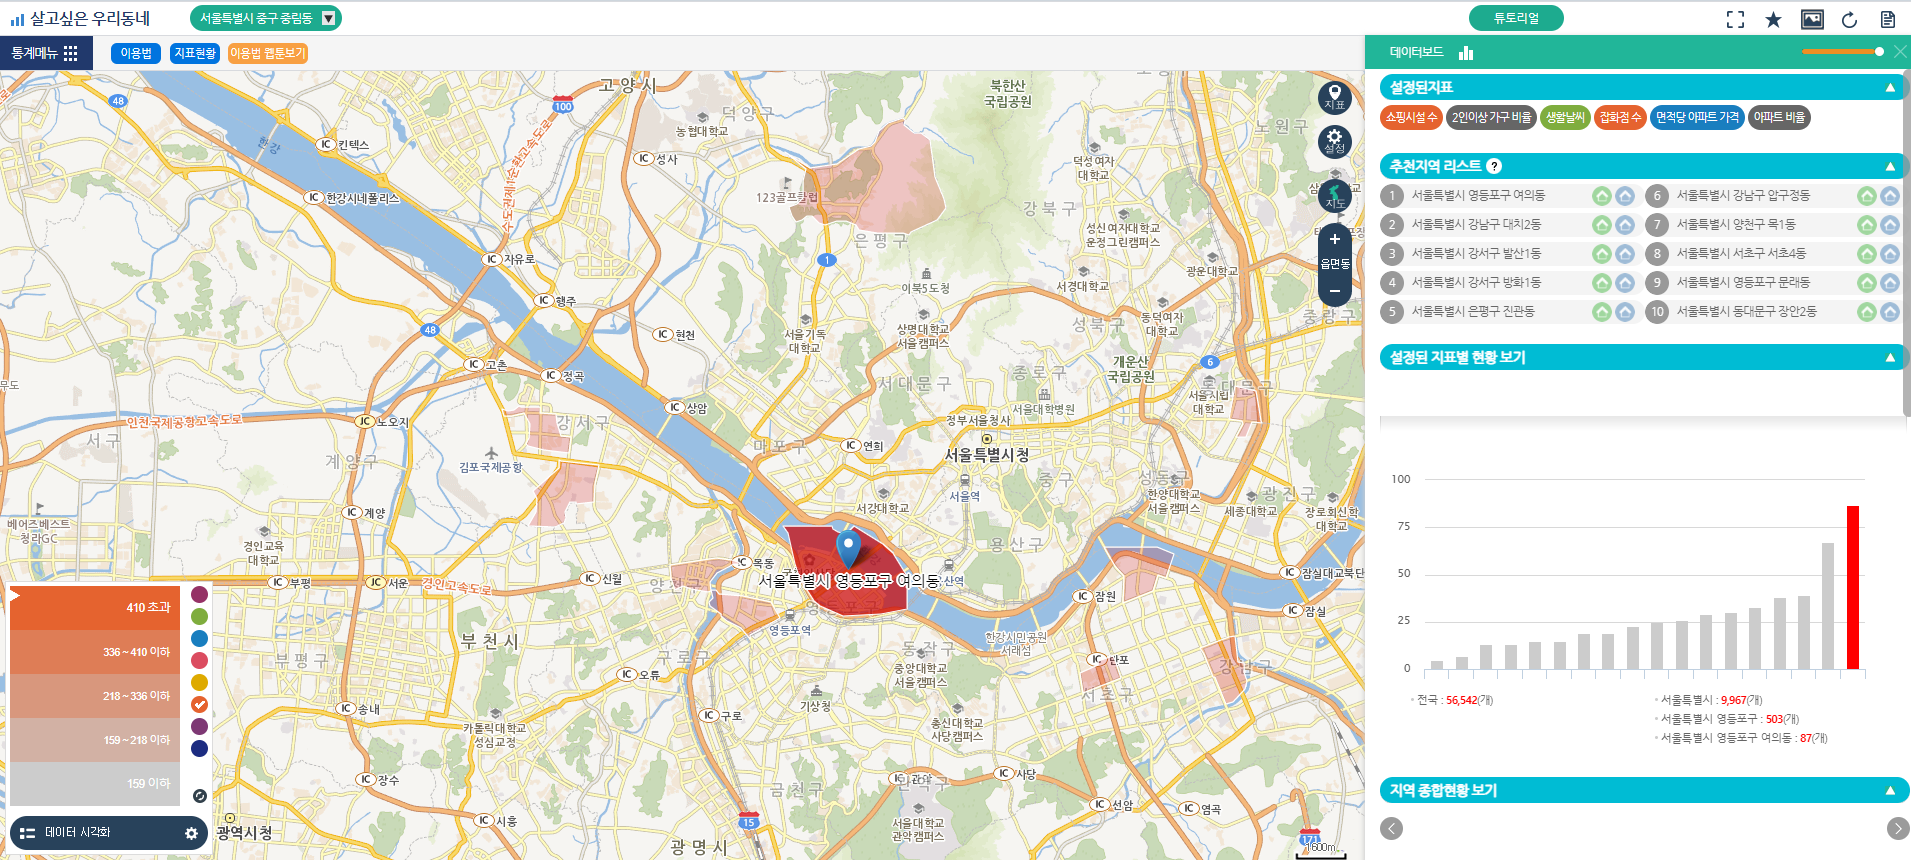Go to previous slide with left arrow
1911x860 pixels.
pos(1391,828)
